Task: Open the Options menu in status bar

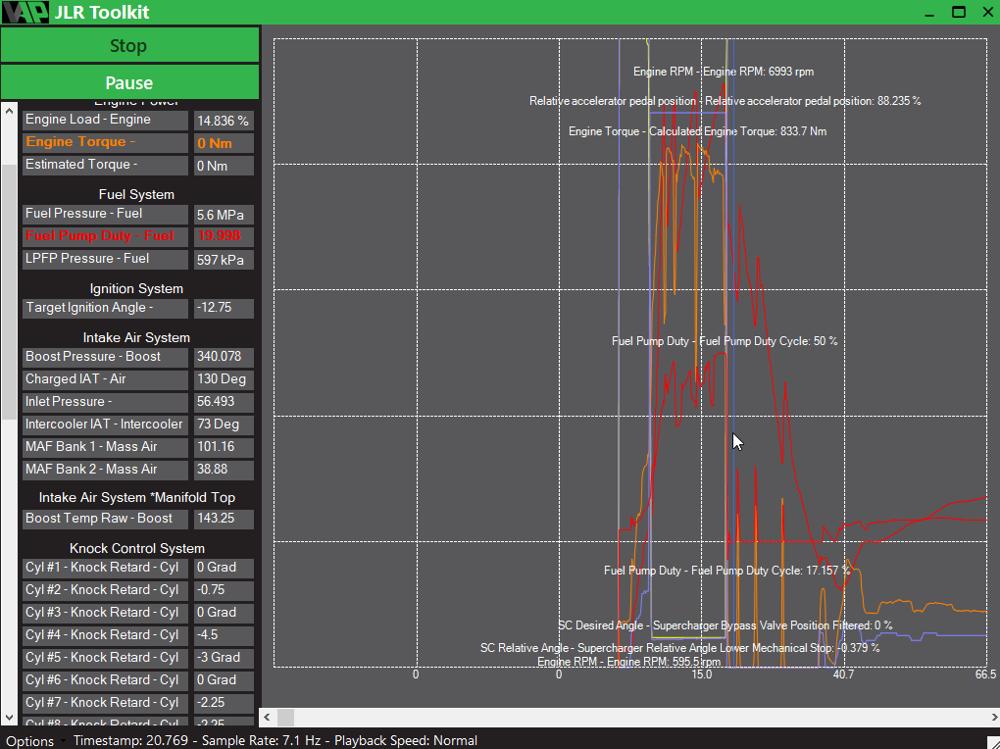Action: click(29, 740)
